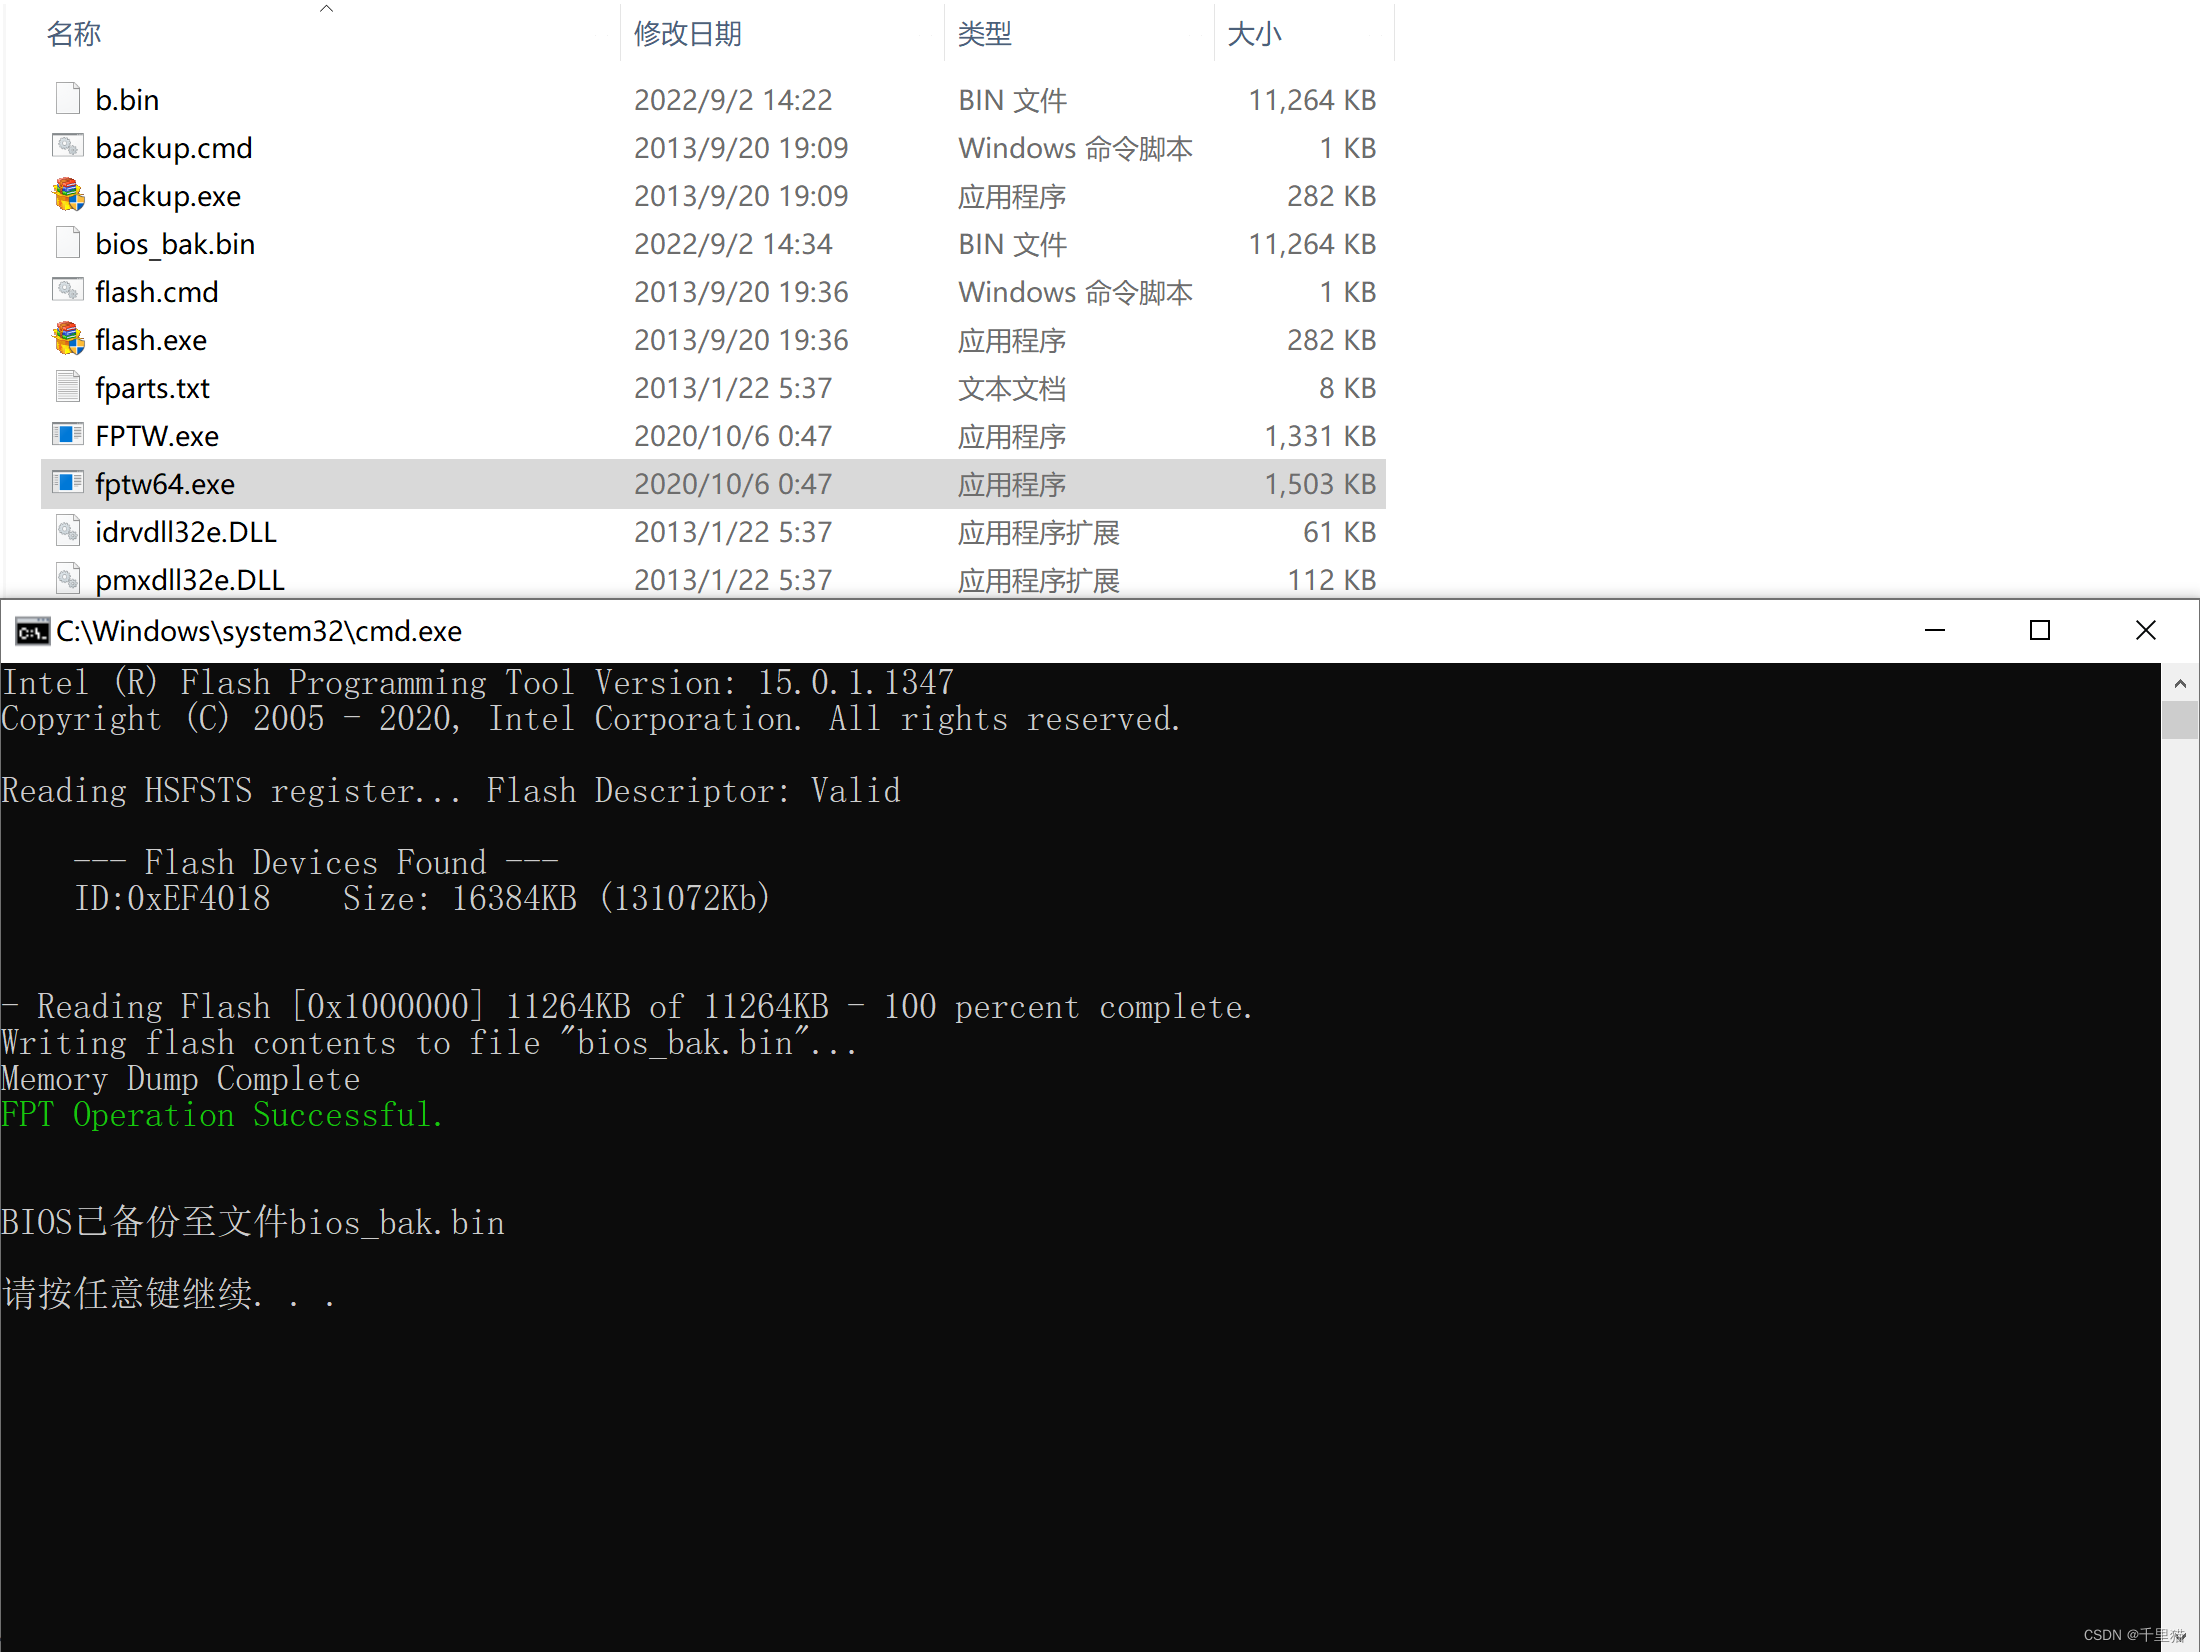
Task: Click the console scrollbar up arrow
Action: click(2180, 684)
